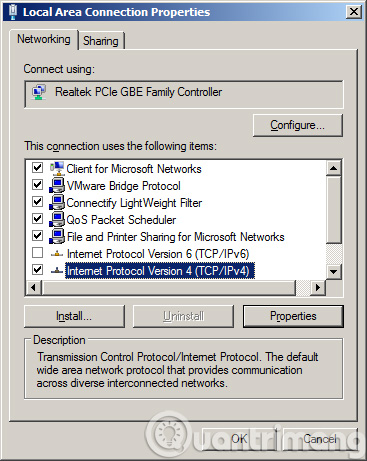Click the QoS Packet Scheduler icon
Viewport: 367px width, 461px height.
[57, 219]
